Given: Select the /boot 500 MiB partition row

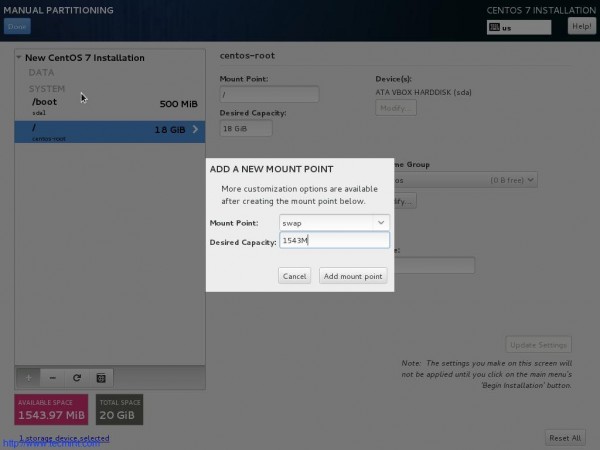Looking at the screenshot, I should click(x=110, y=106).
